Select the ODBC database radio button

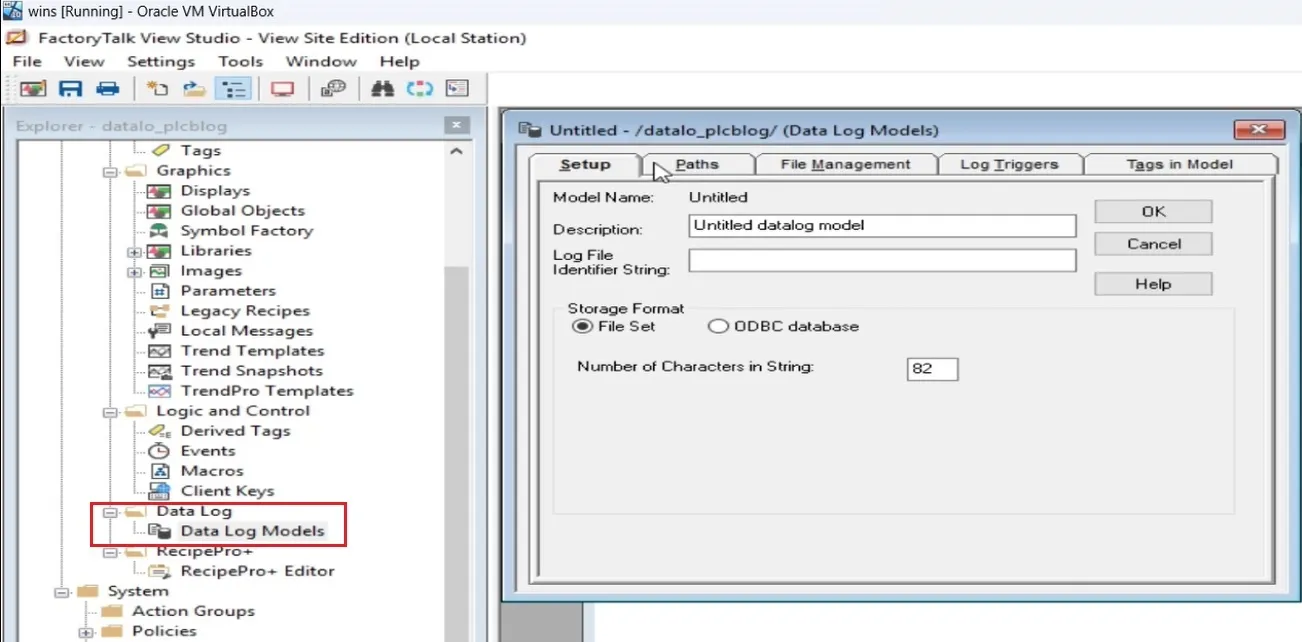tap(717, 326)
